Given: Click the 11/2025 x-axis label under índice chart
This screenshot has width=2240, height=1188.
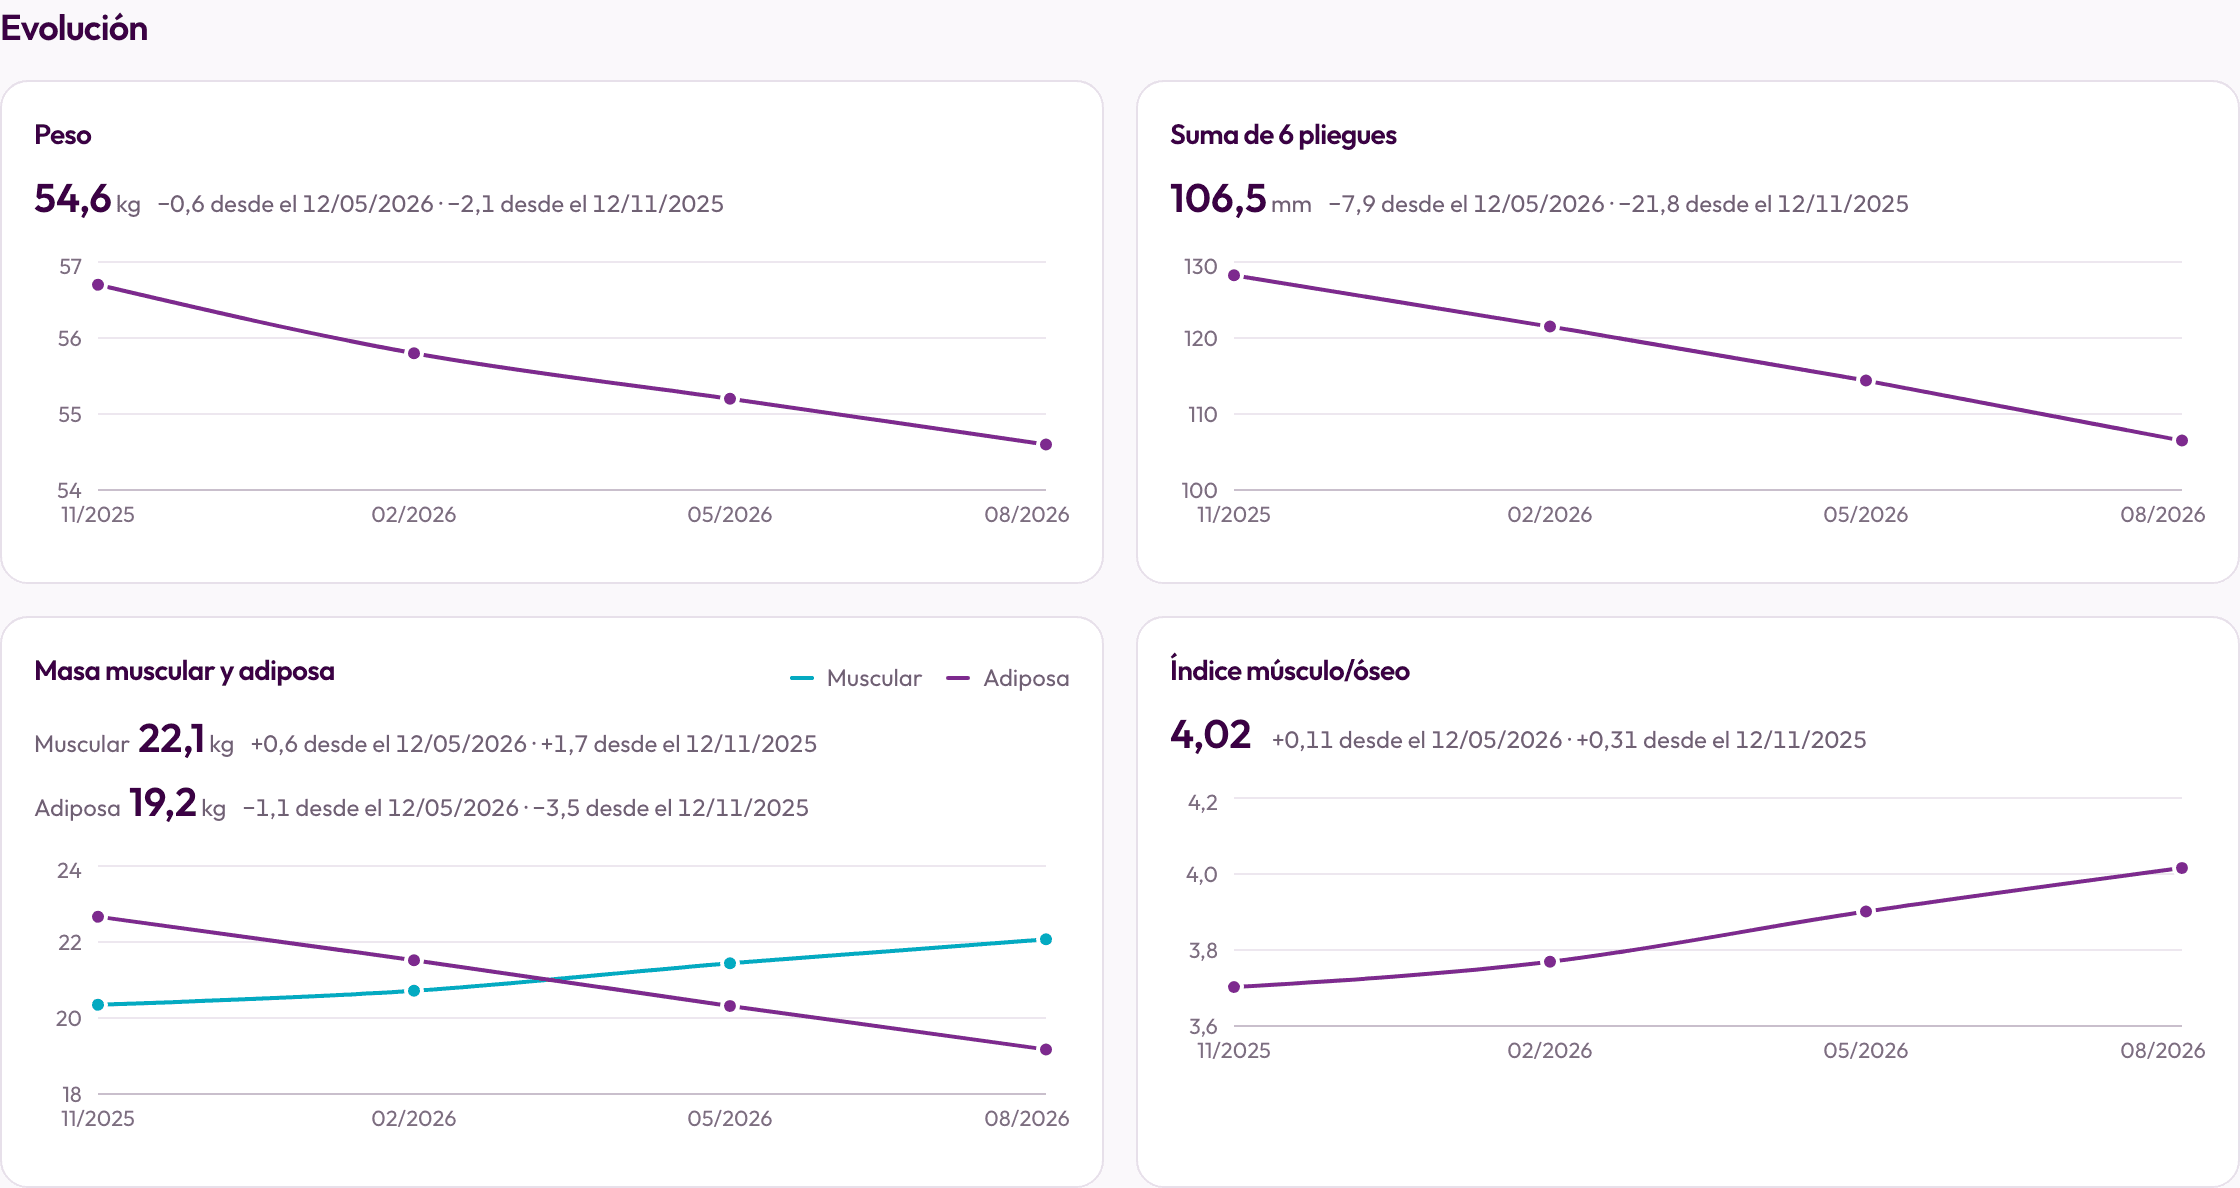Looking at the screenshot, I should coord(1234,1051).
